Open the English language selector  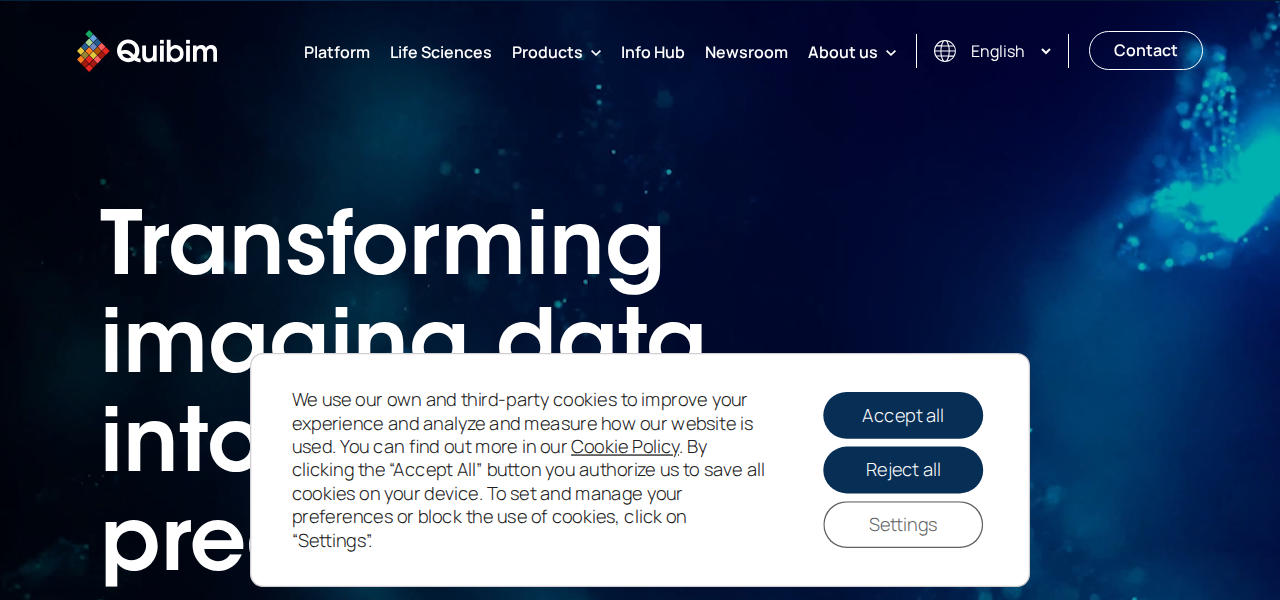coord(997,51)
